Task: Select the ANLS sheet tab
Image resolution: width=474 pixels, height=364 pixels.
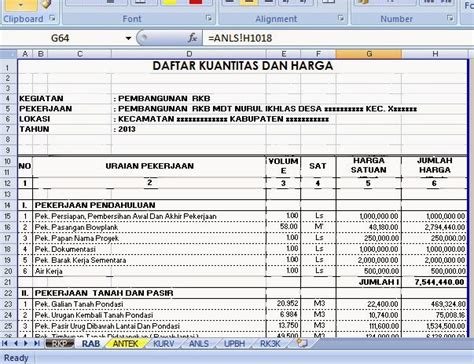Action: (x=199, y=344)
